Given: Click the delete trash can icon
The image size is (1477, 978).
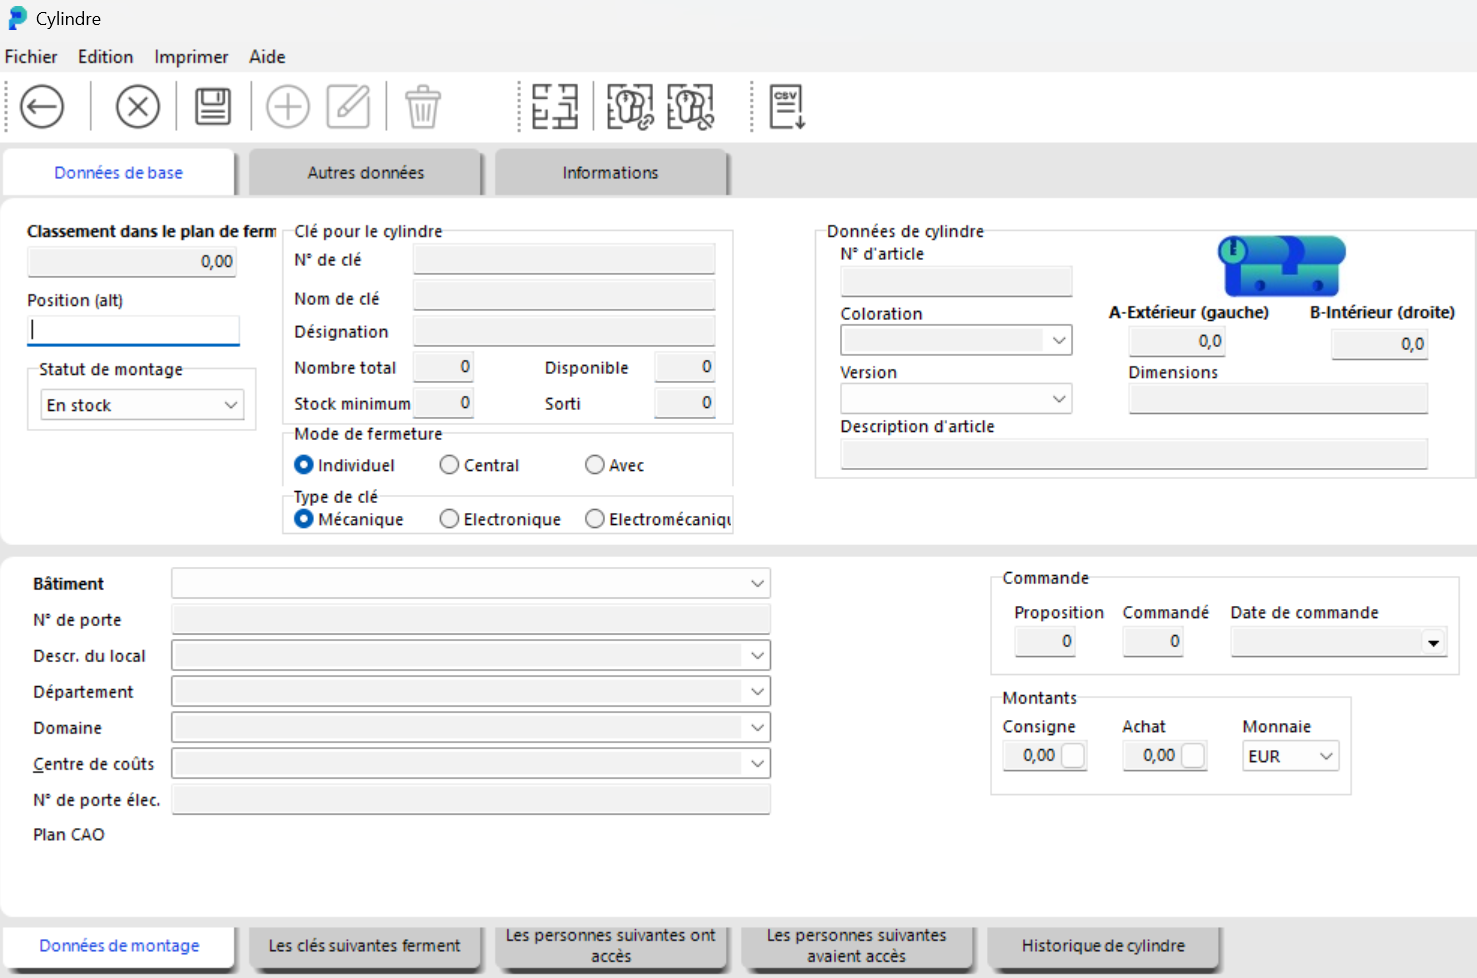Looking at the screenshot, I should point(422,107).
